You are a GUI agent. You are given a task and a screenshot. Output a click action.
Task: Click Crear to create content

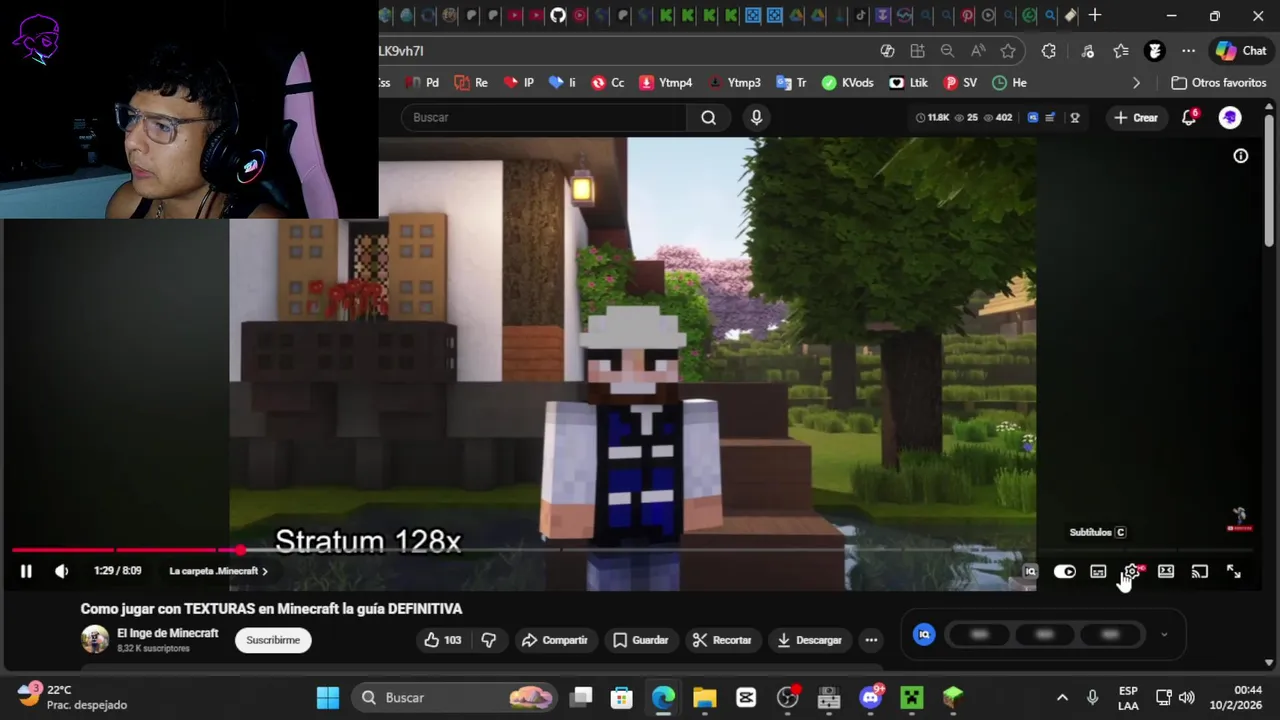click(x=1136, y=117)
